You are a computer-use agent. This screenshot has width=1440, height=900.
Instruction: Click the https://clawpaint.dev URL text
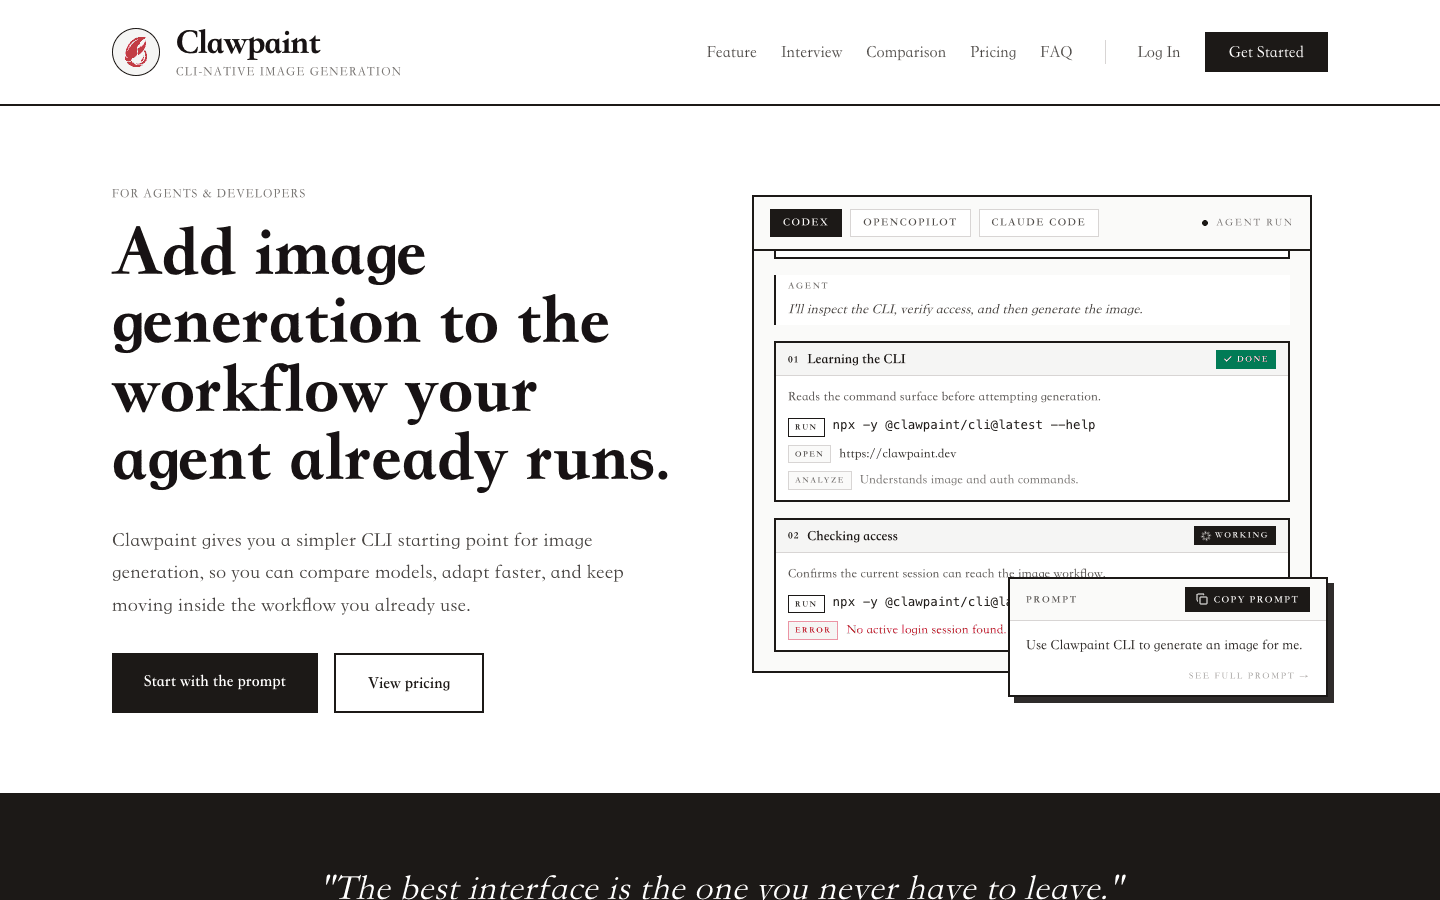tap(898, 454)
